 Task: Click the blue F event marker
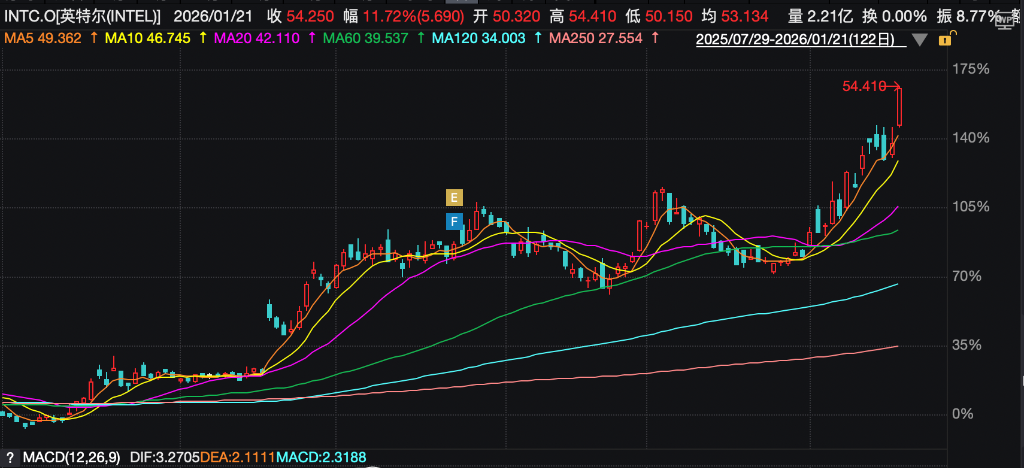click(x=454, y=221)
